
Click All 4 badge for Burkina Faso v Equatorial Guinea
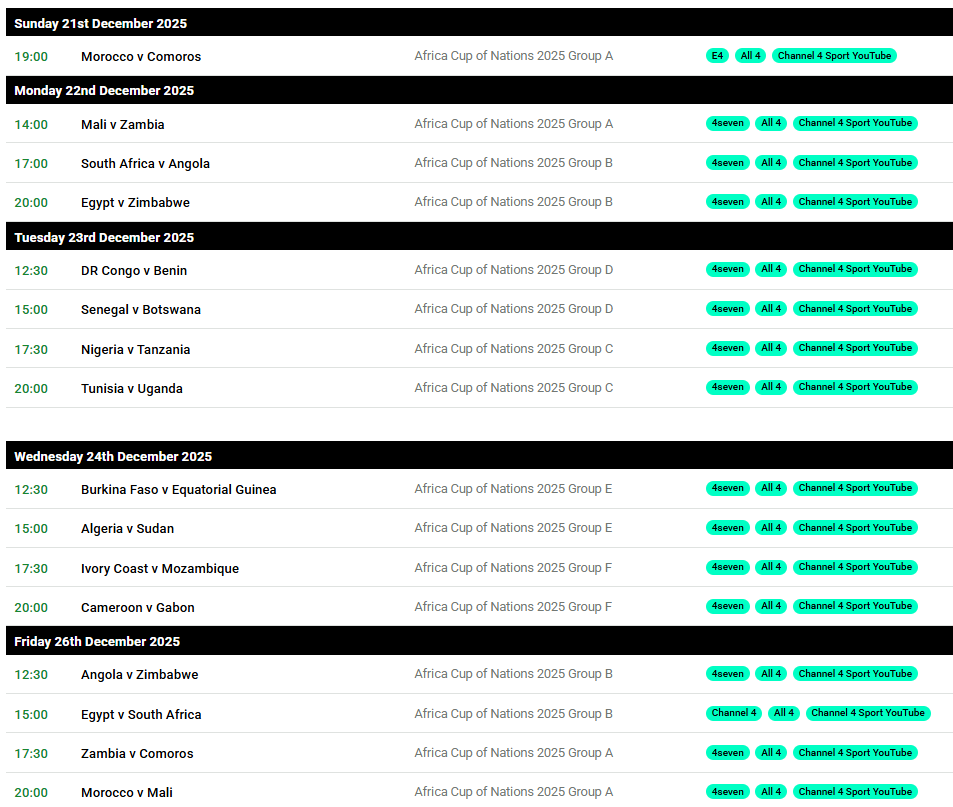[x=771, y=488]
